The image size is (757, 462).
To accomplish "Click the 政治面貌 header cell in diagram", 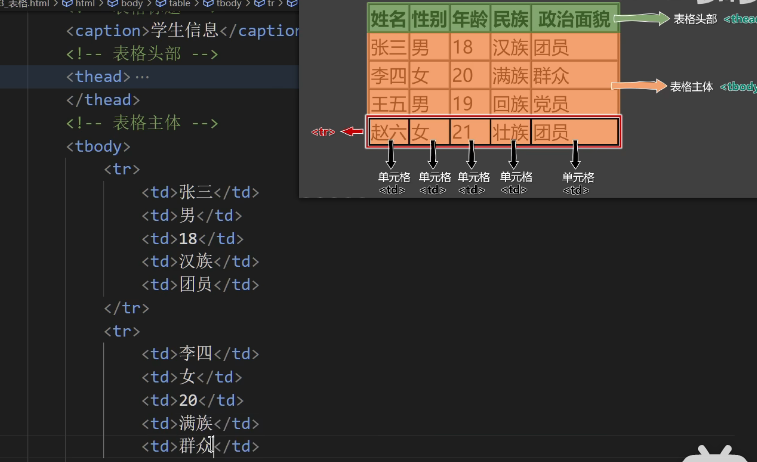I will tap(575, 19).
